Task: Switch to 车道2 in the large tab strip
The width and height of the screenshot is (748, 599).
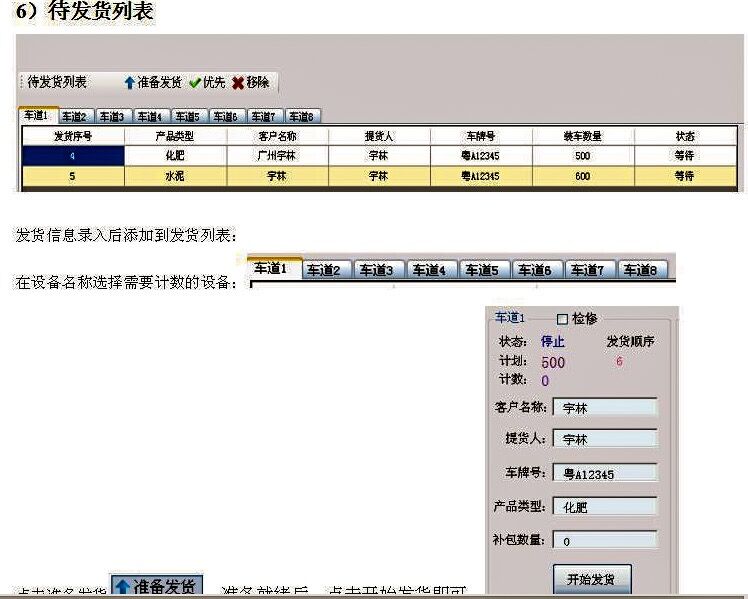Action: point(324,270)
